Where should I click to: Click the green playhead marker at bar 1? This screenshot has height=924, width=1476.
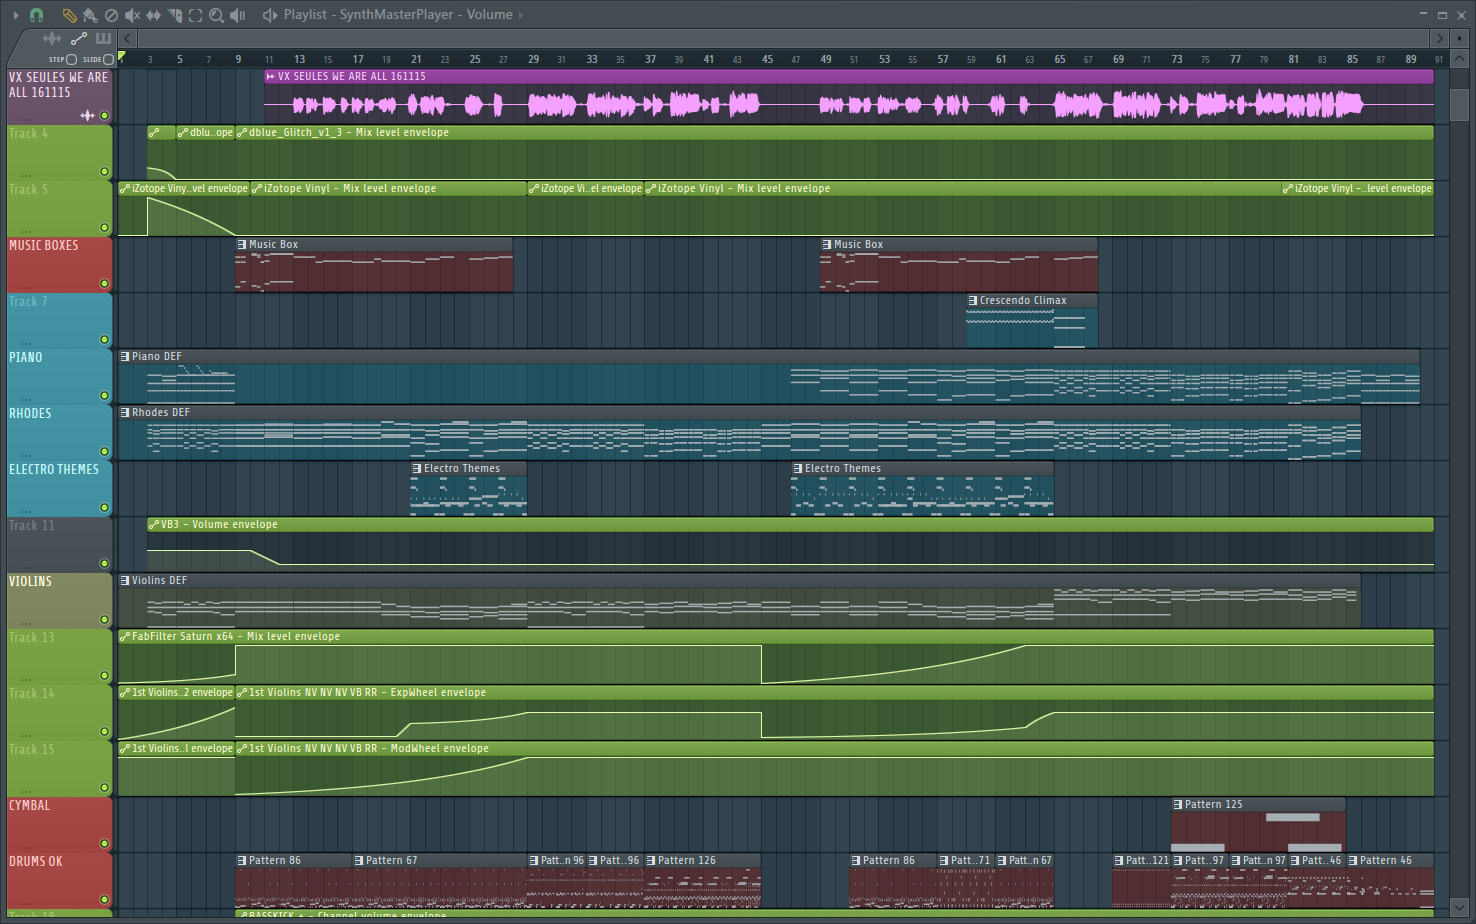[122, 57]
